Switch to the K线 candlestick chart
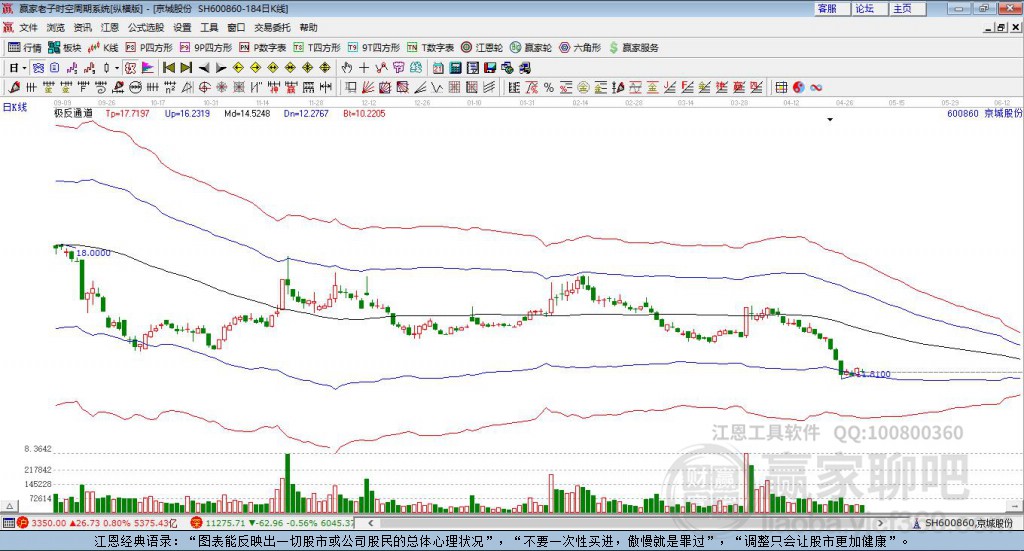Screen dimensions: 1024x551 [104, 48]
